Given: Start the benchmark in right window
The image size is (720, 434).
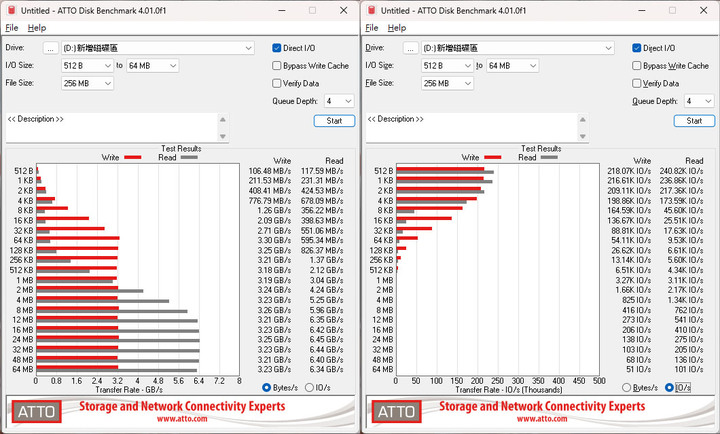Looking at the screenshot, I should 694,121.
